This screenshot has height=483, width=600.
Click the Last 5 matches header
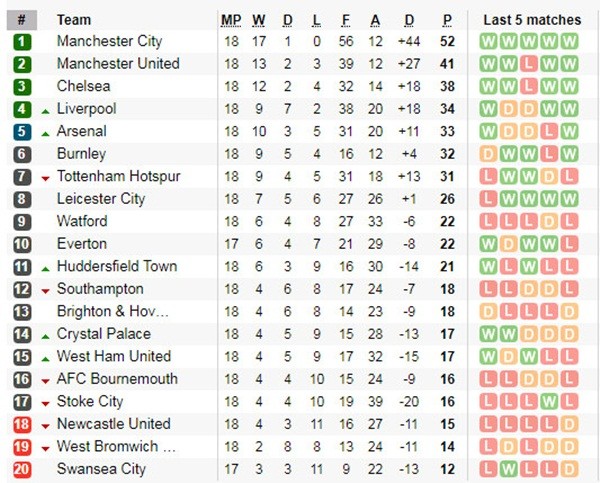pos(531,20)
